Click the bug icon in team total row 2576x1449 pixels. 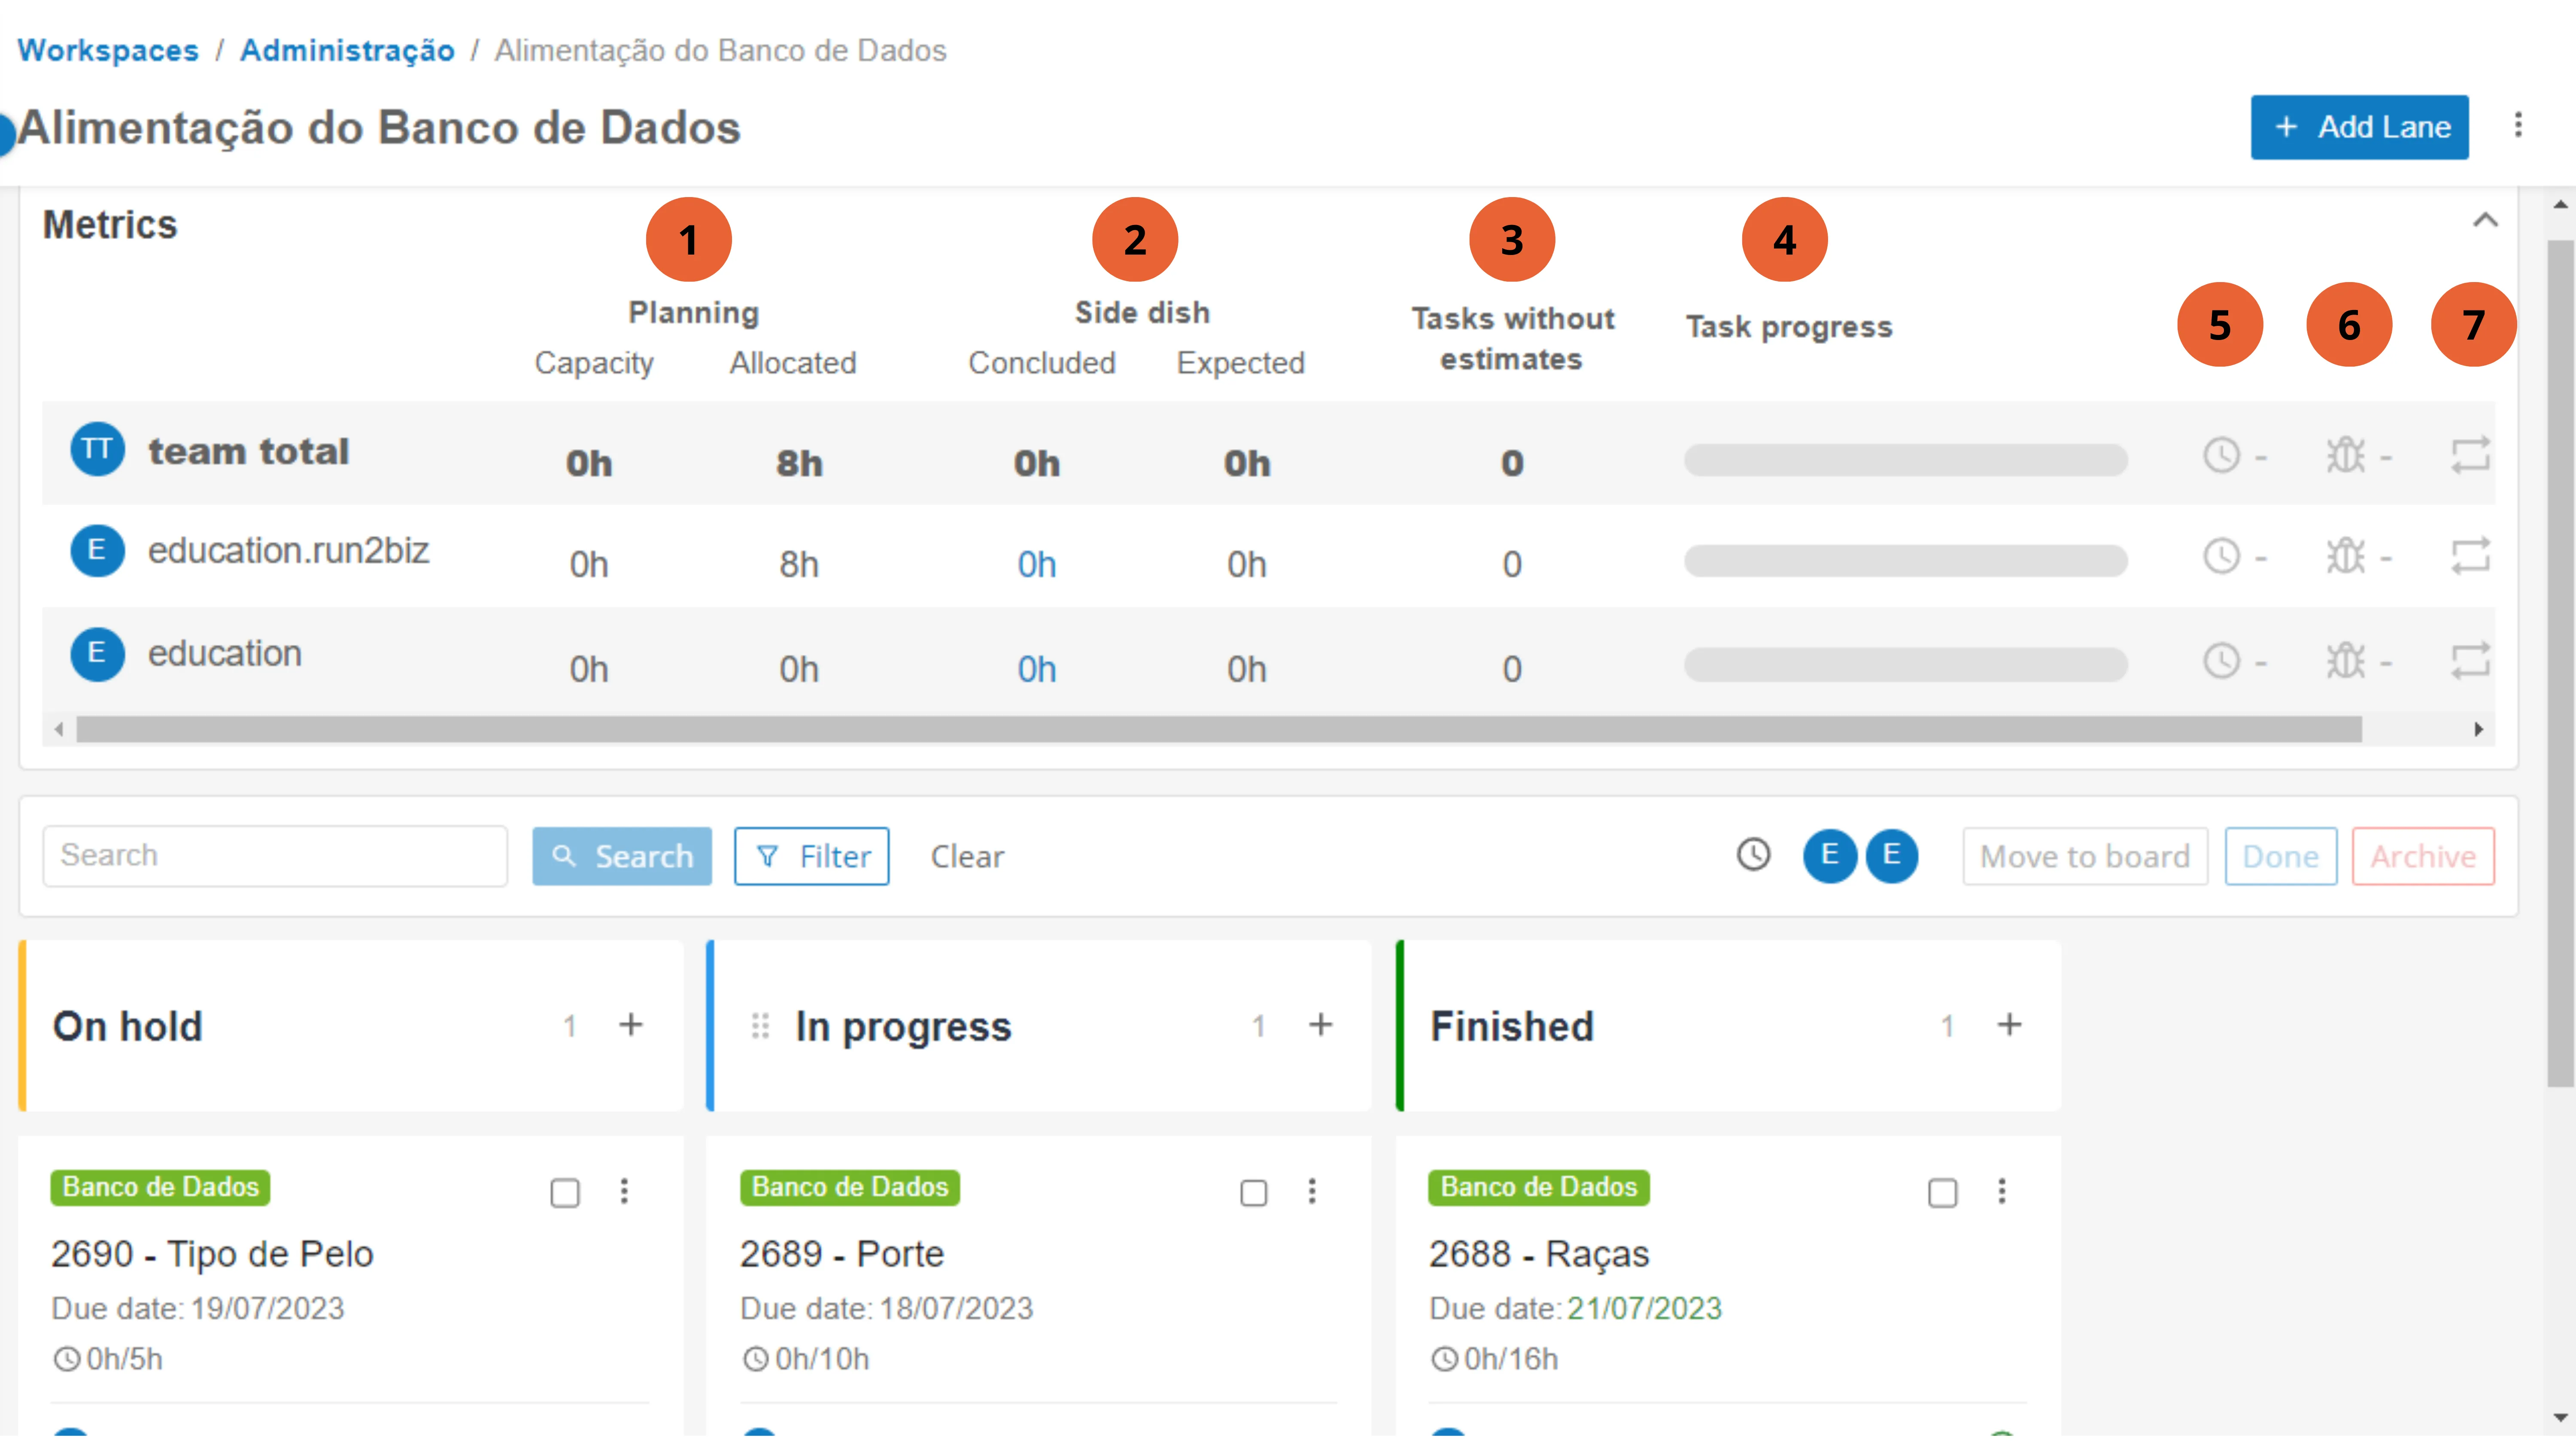2345,455
